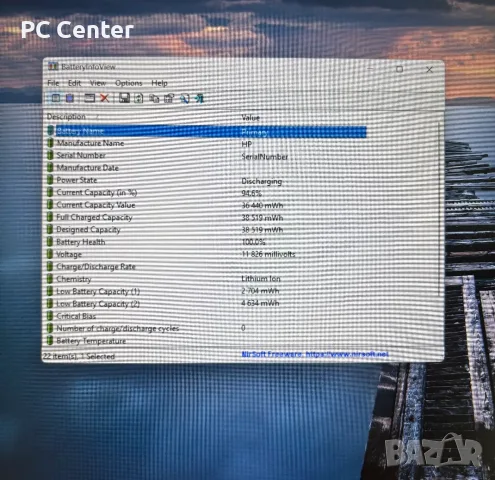Image resolution: width=495 pixels, height=480 pixels.
Task: Select the Low Battery Capacity (1) row
Action: point(207,291)
